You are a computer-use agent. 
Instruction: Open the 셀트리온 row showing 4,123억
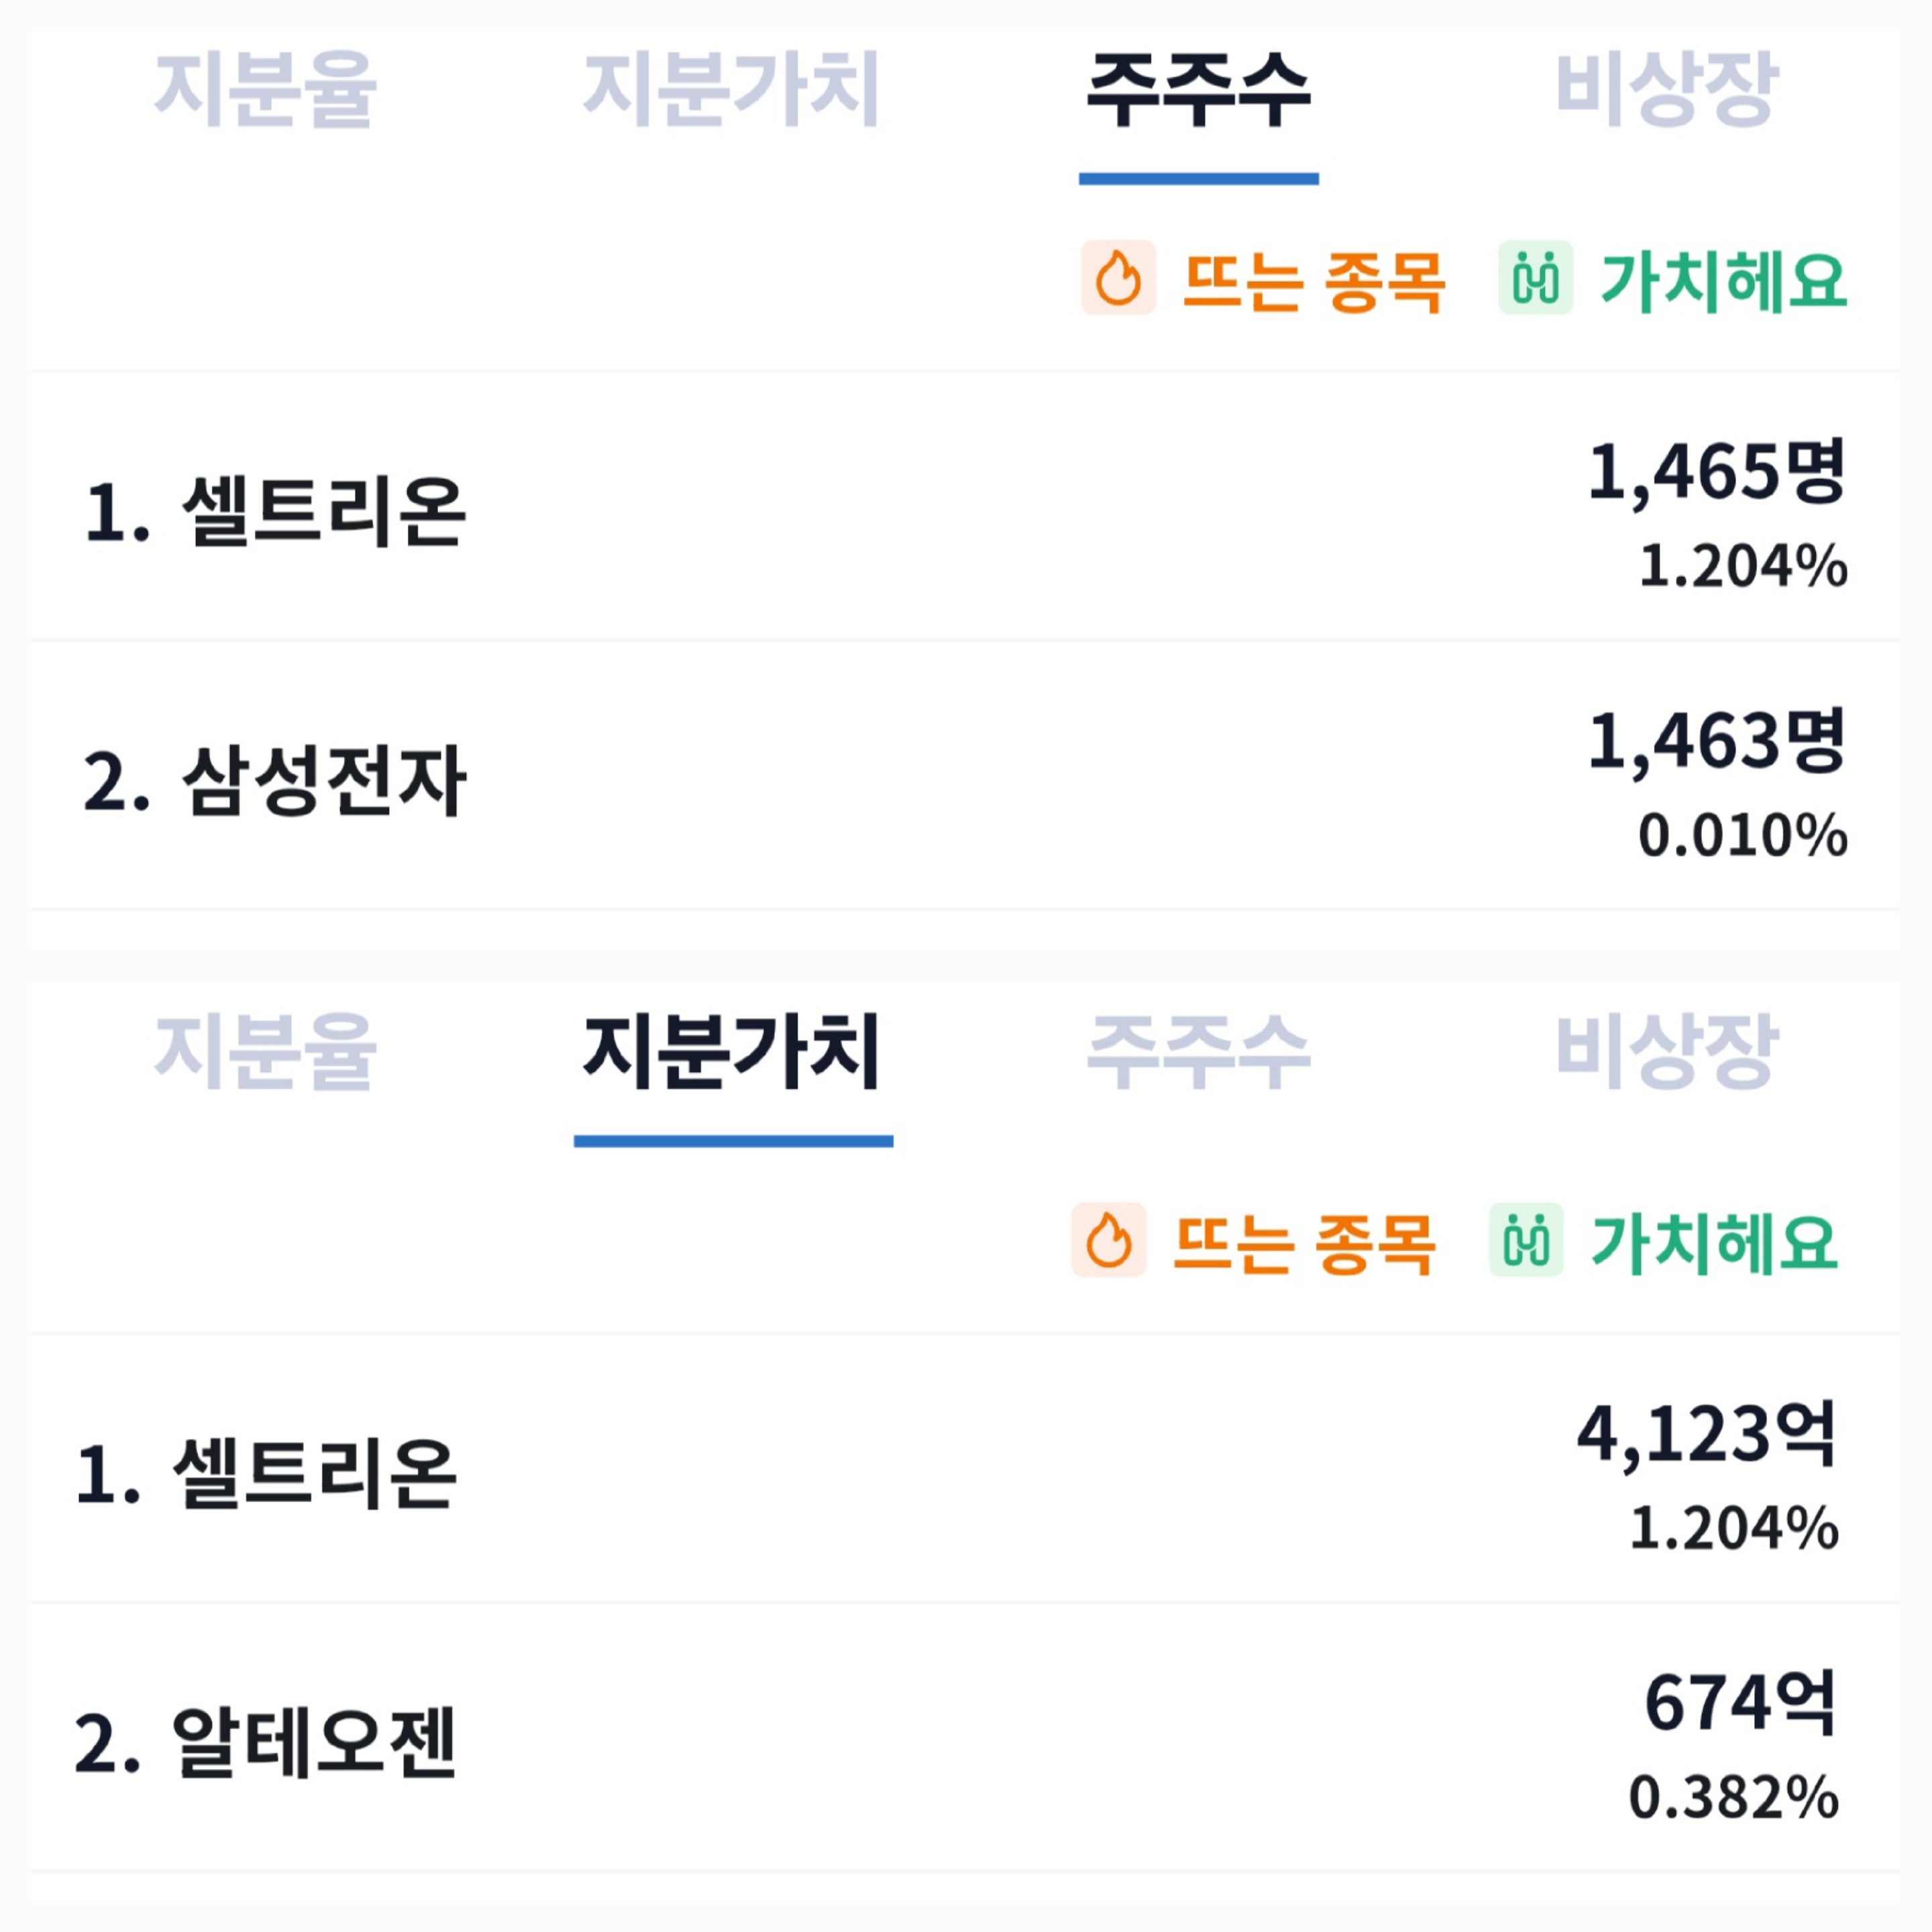(966, 1469)
